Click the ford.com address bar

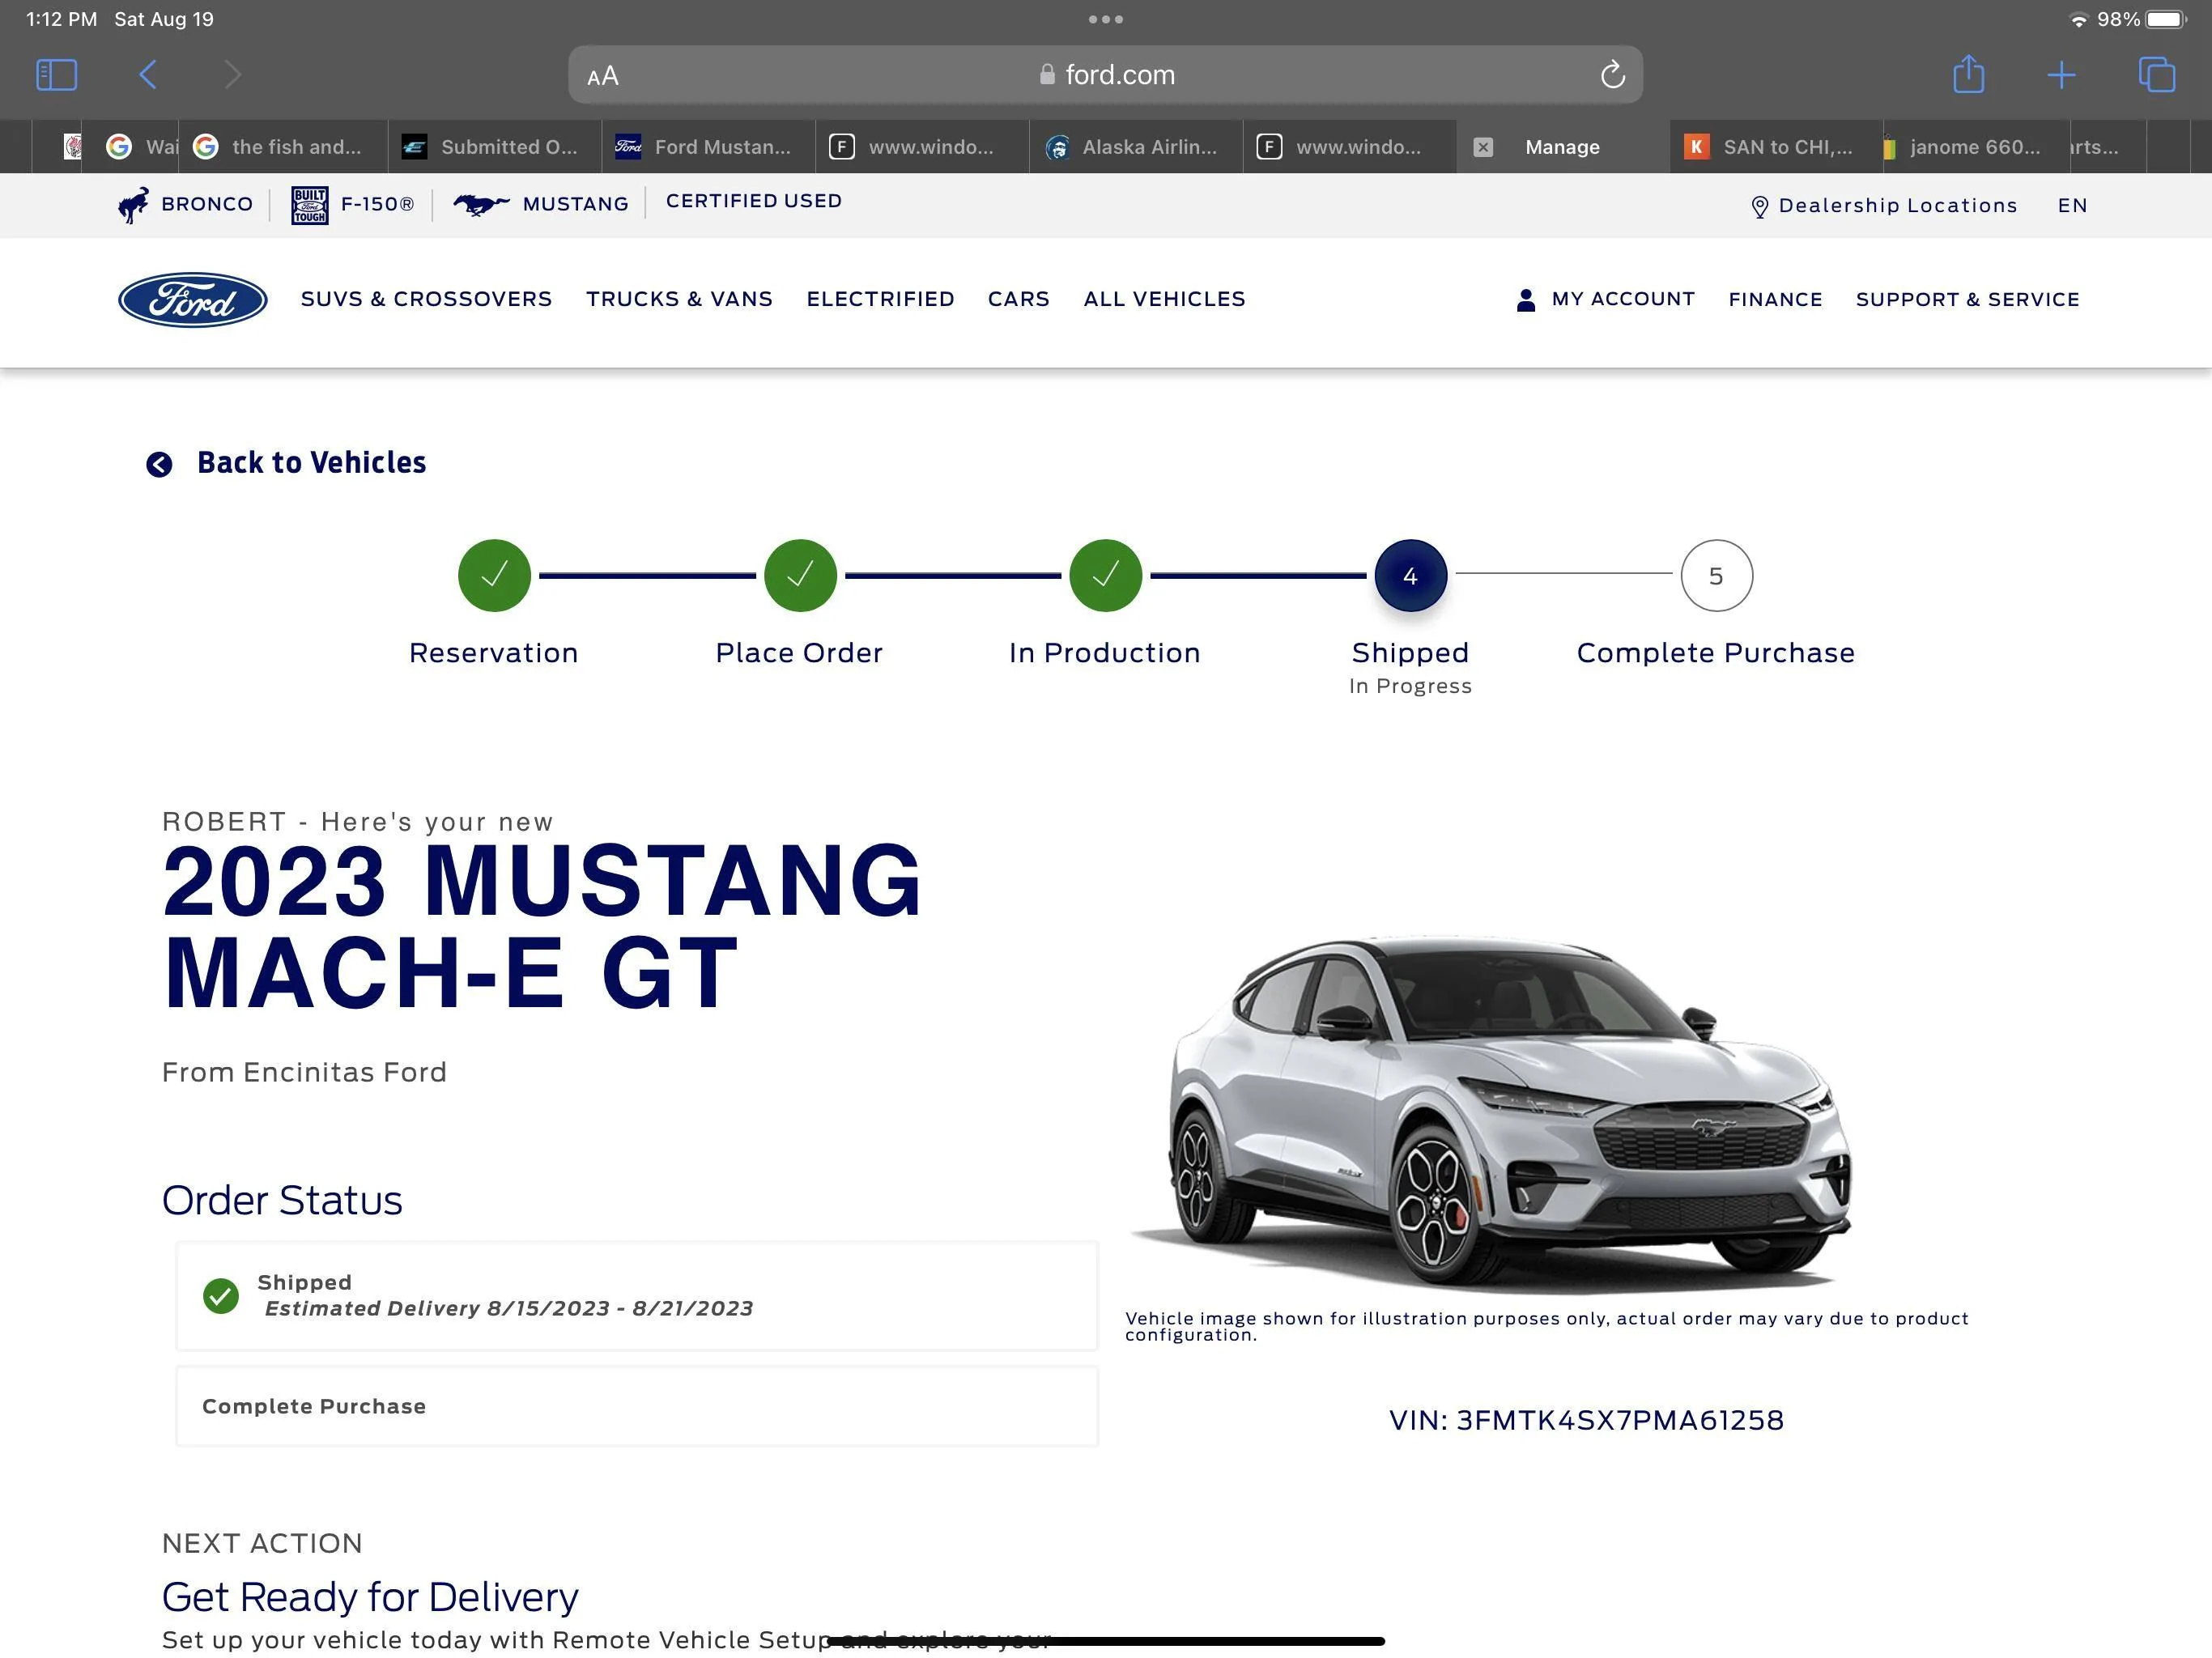[x=1105, y=75]
